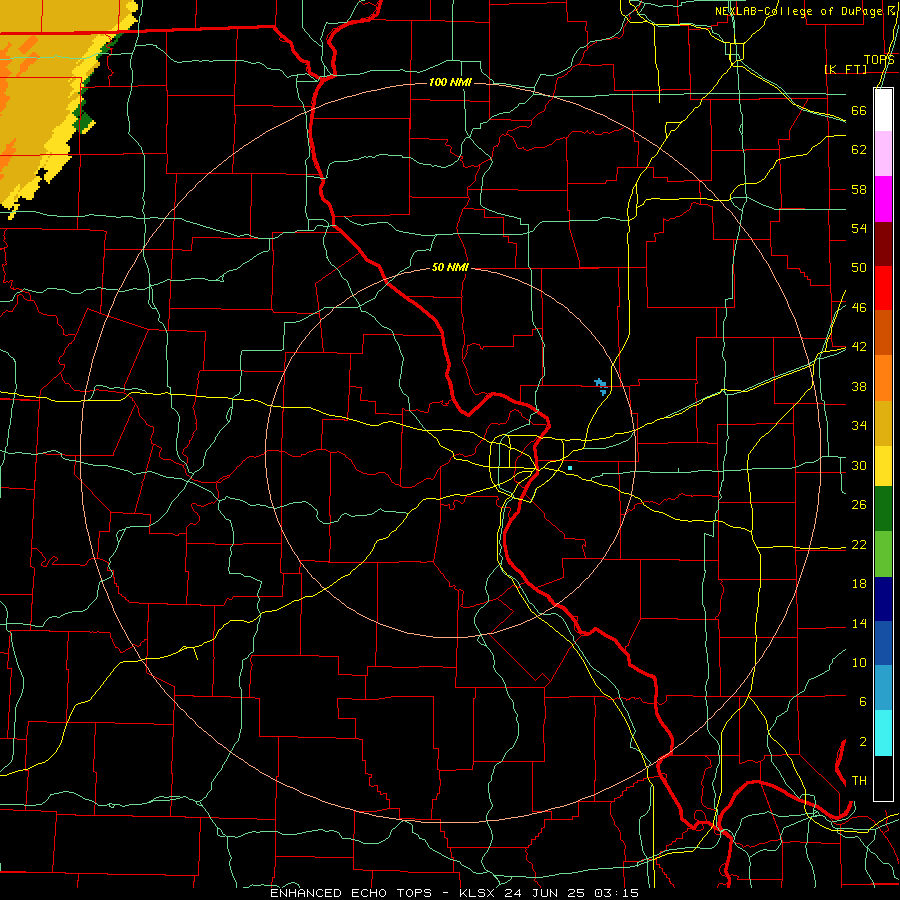Click the 'TH' threshold label

[859, 781]
